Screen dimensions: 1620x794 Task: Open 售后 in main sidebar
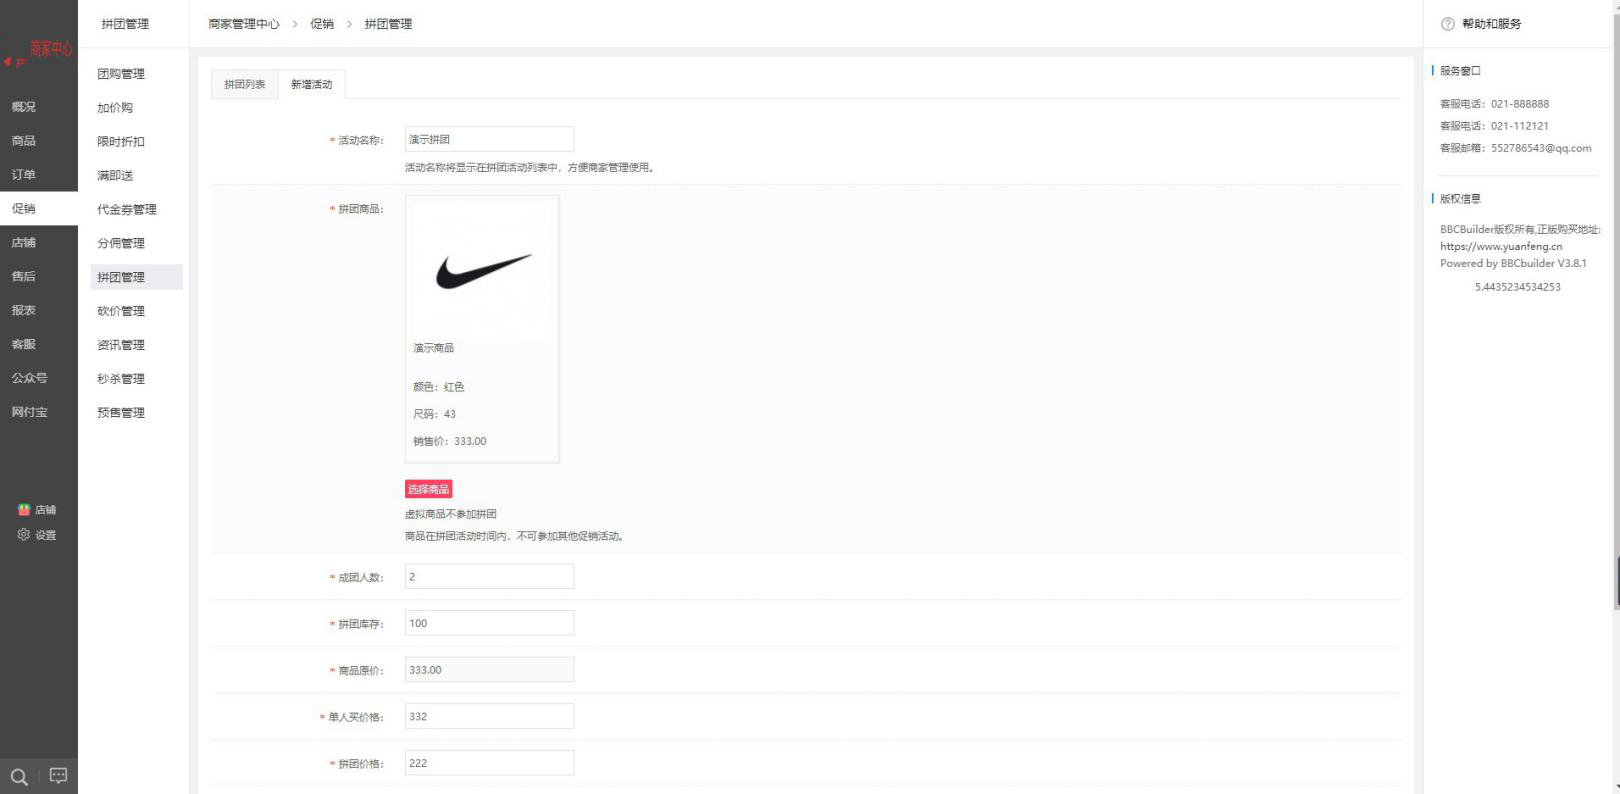pos(24,276)
